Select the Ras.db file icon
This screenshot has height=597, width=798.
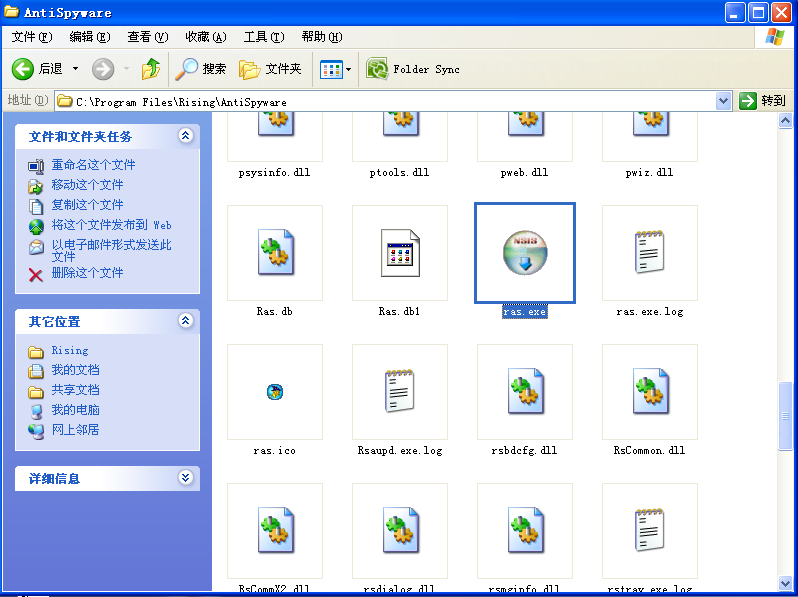(x=275, y=252)
